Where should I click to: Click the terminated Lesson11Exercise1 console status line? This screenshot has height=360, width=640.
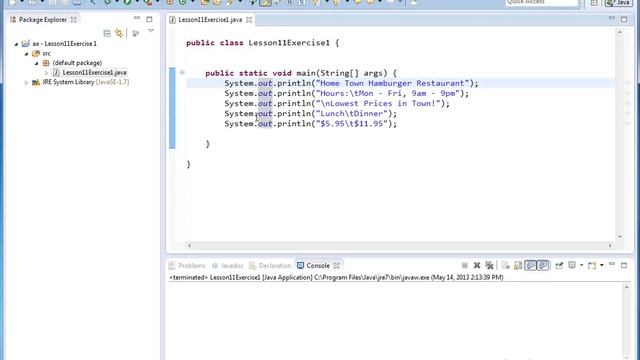coord(336,278)
